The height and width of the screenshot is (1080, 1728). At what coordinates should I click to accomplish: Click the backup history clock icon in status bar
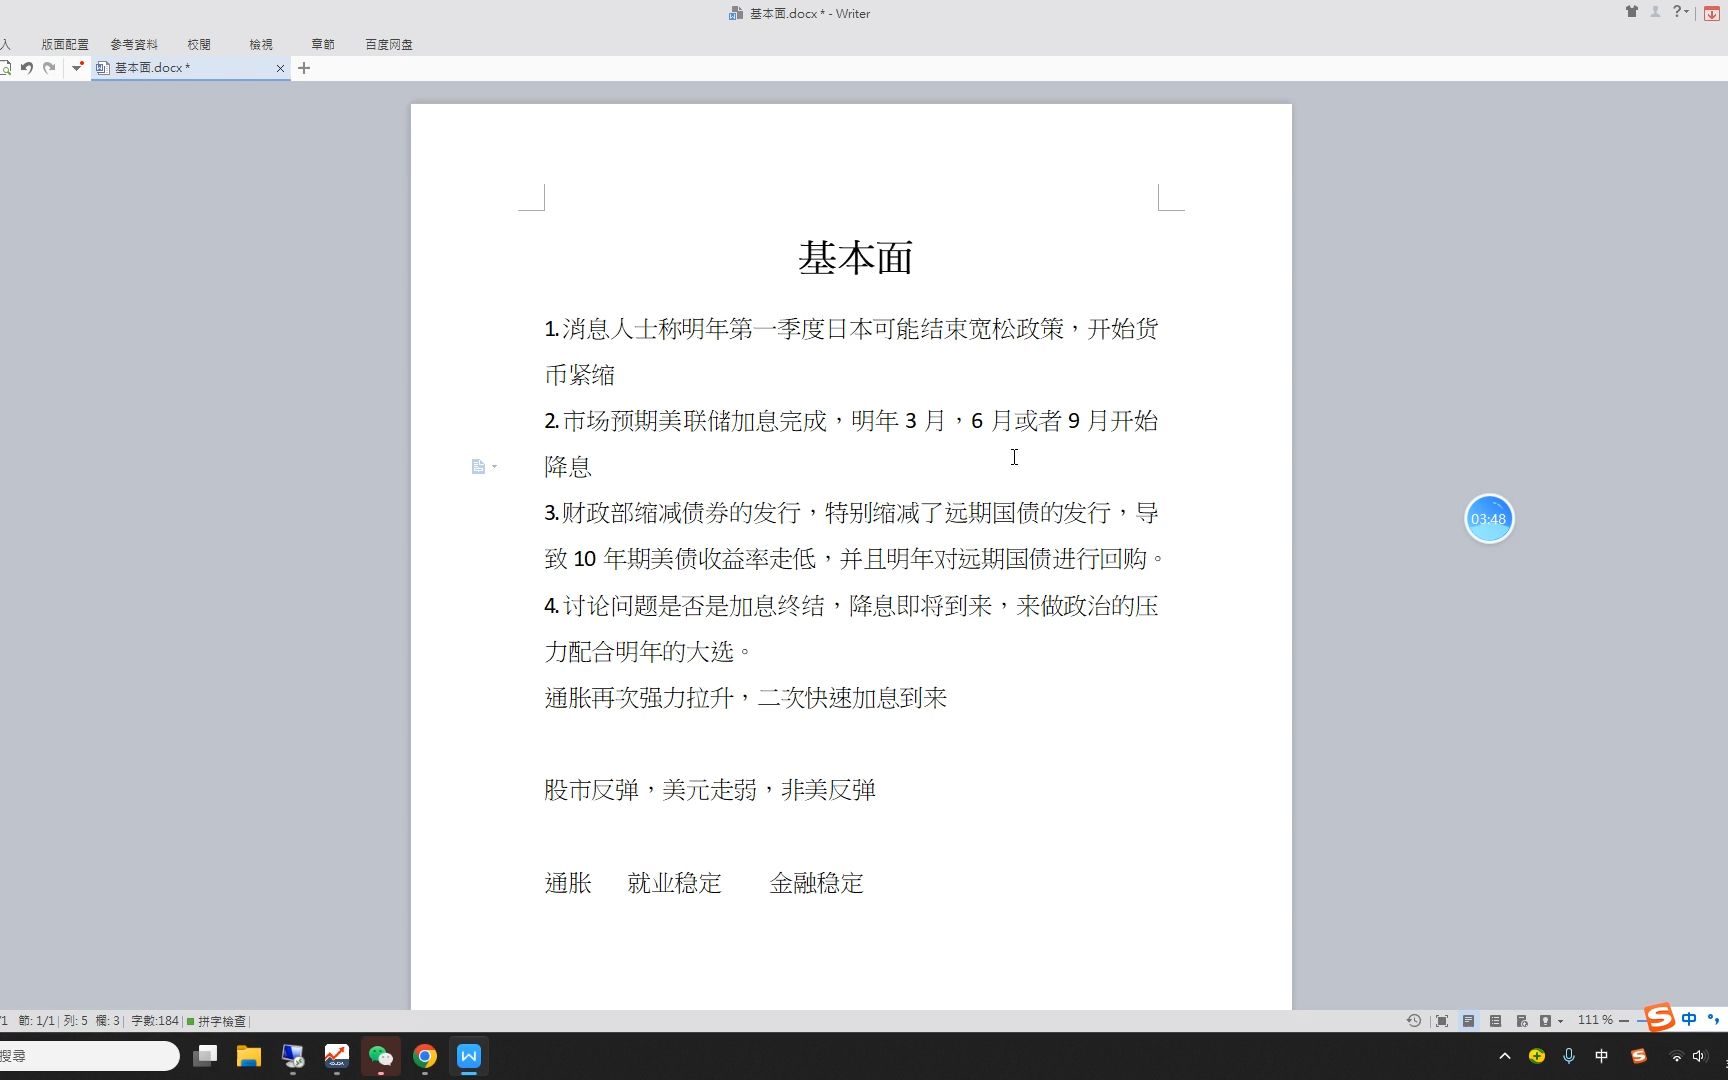1414,1021
